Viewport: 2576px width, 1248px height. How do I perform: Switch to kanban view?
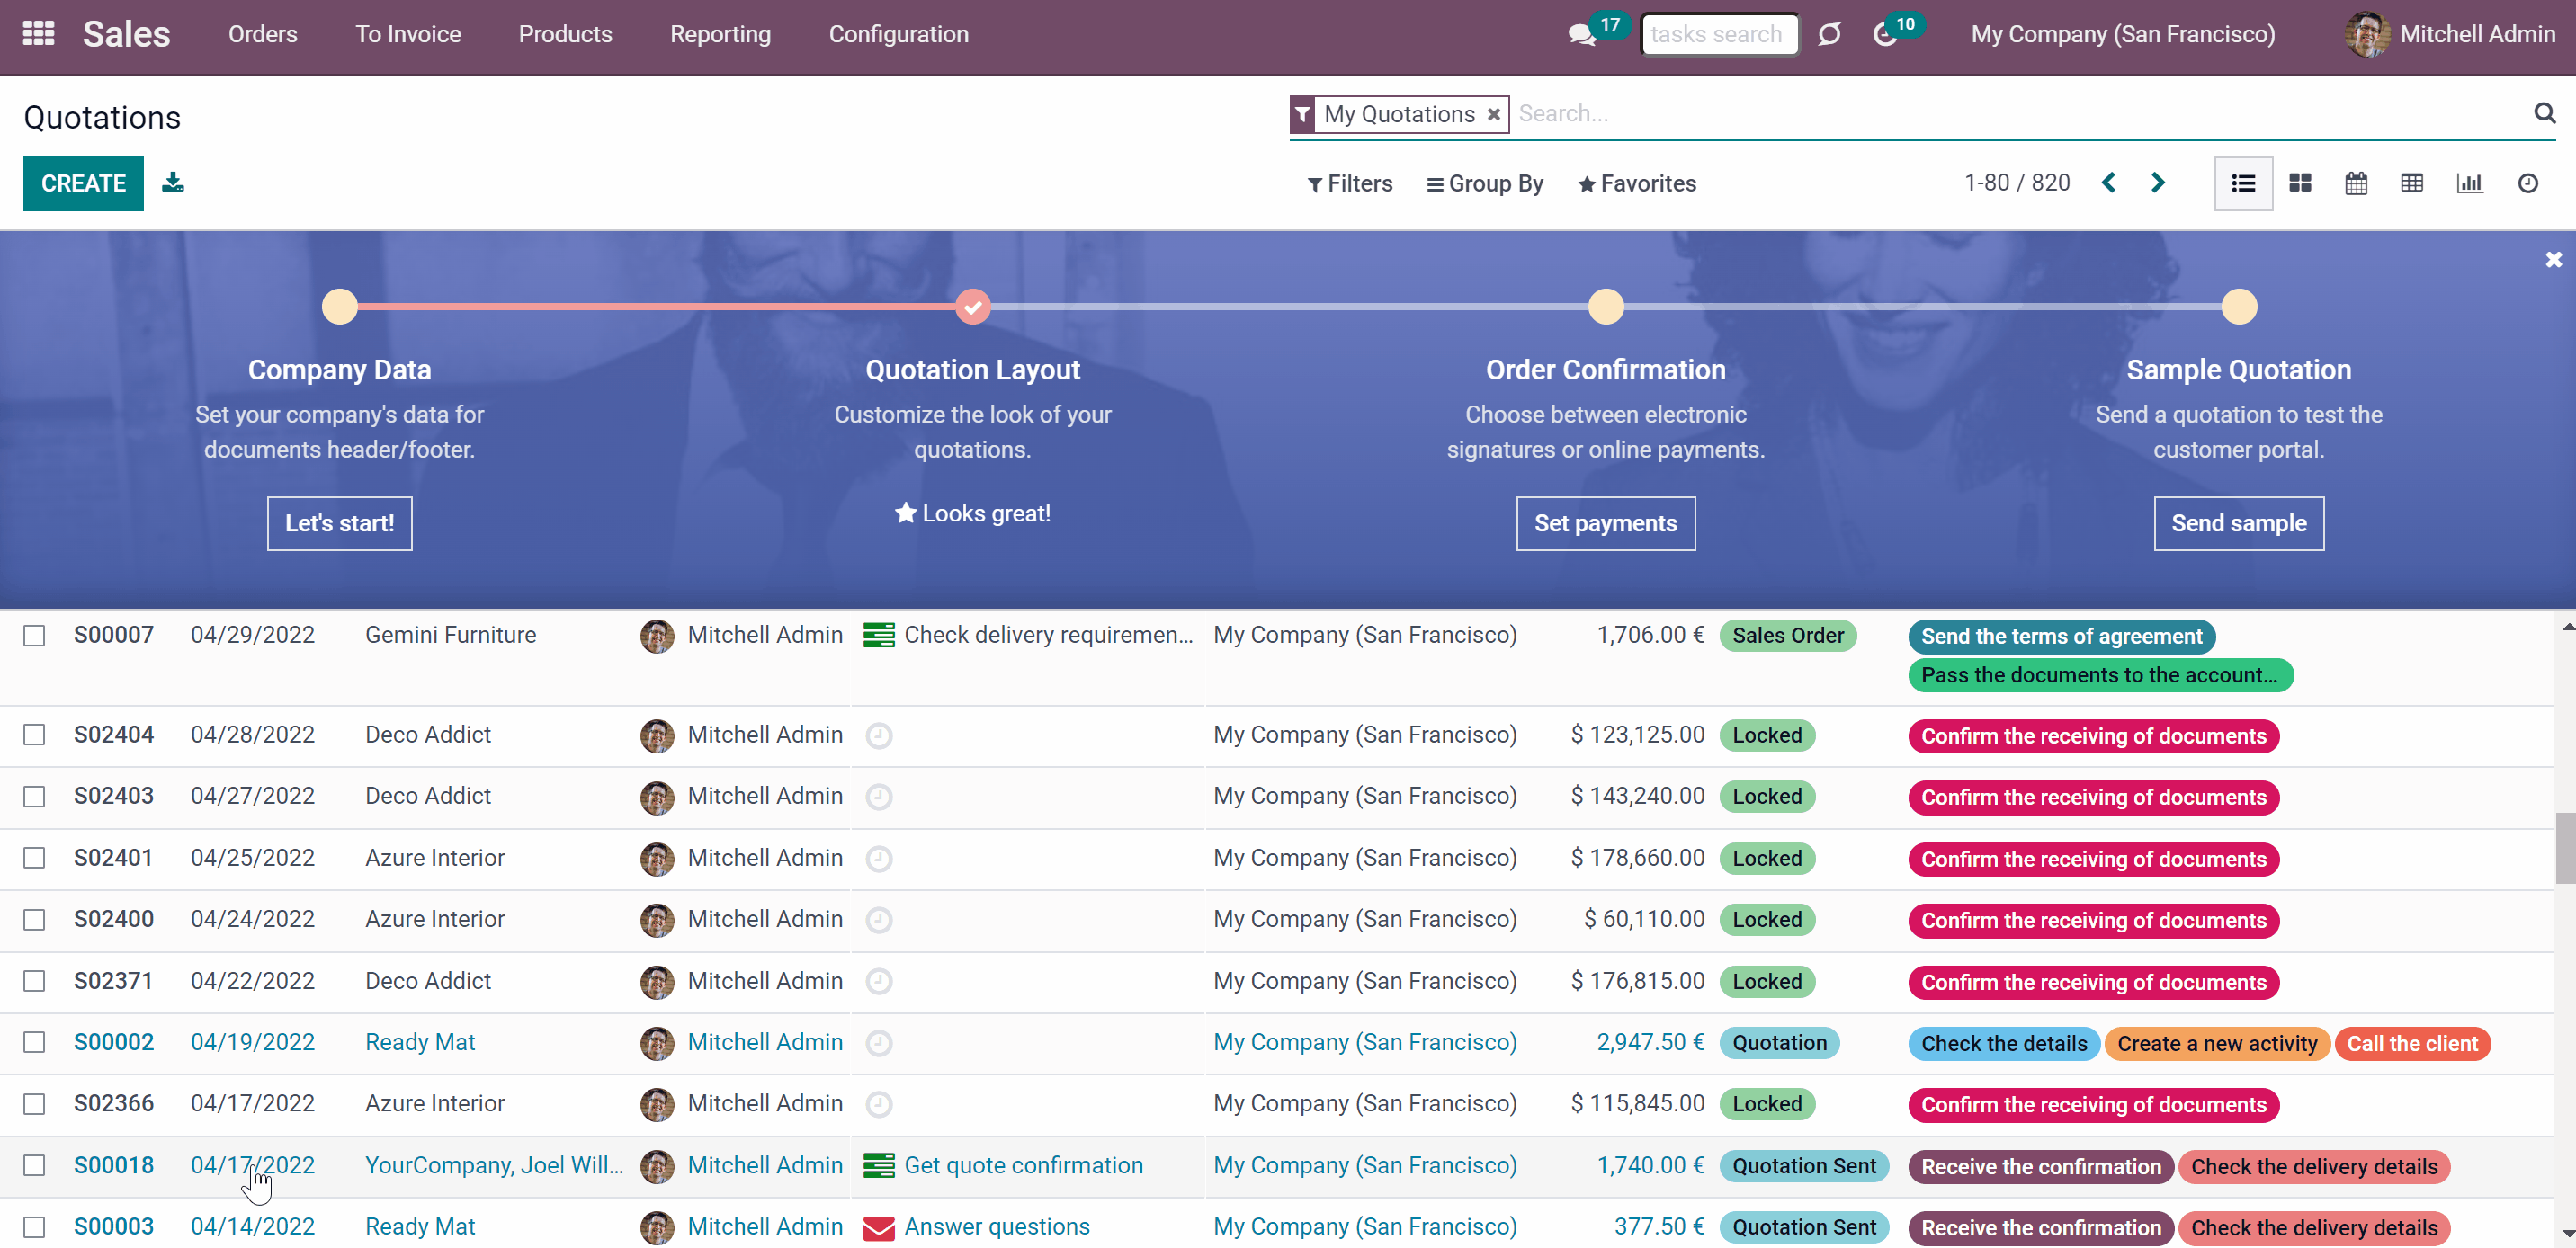(x=2300, y=183)
